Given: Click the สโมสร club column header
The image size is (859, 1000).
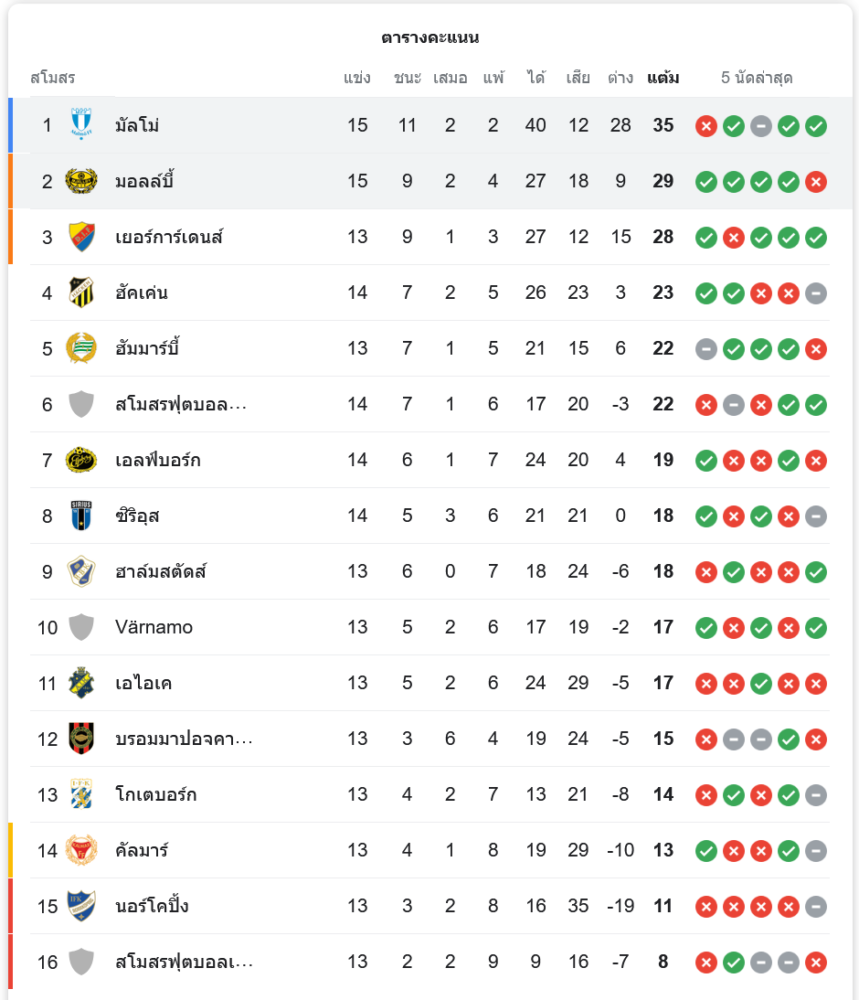Looking at the screenshot, I should pyautogui.click(x=52, y=78).
